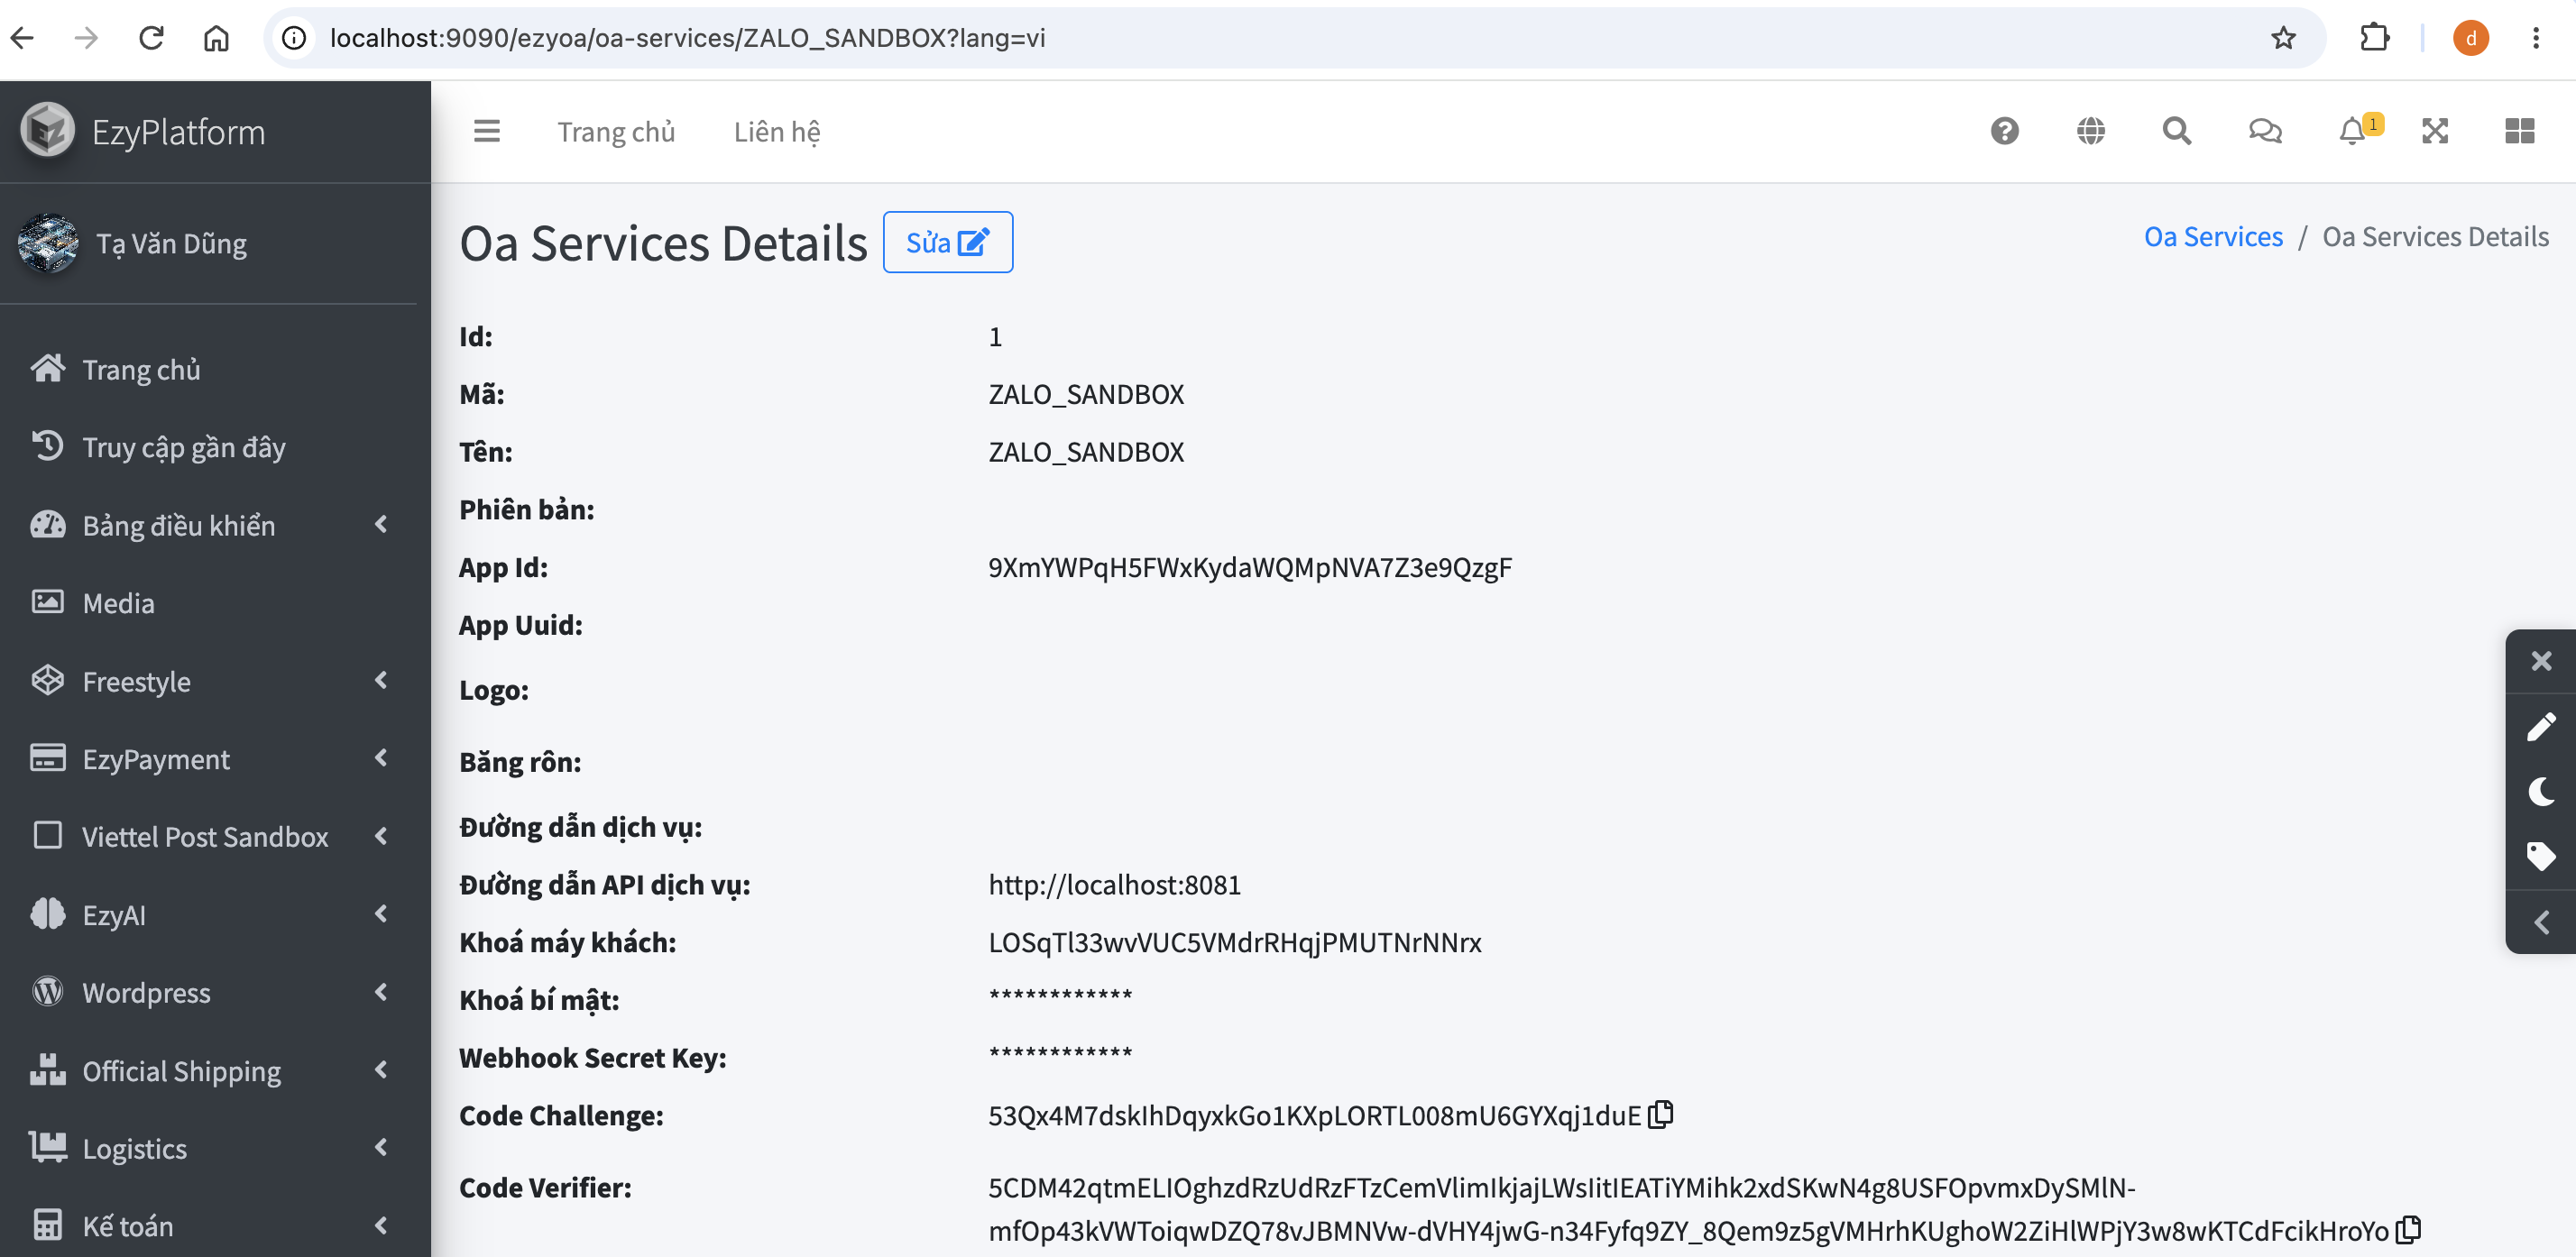Viewport: 2576px width, 1257px height.
Task: Click the browser forward arrow
Action: [x=87, y=38]
